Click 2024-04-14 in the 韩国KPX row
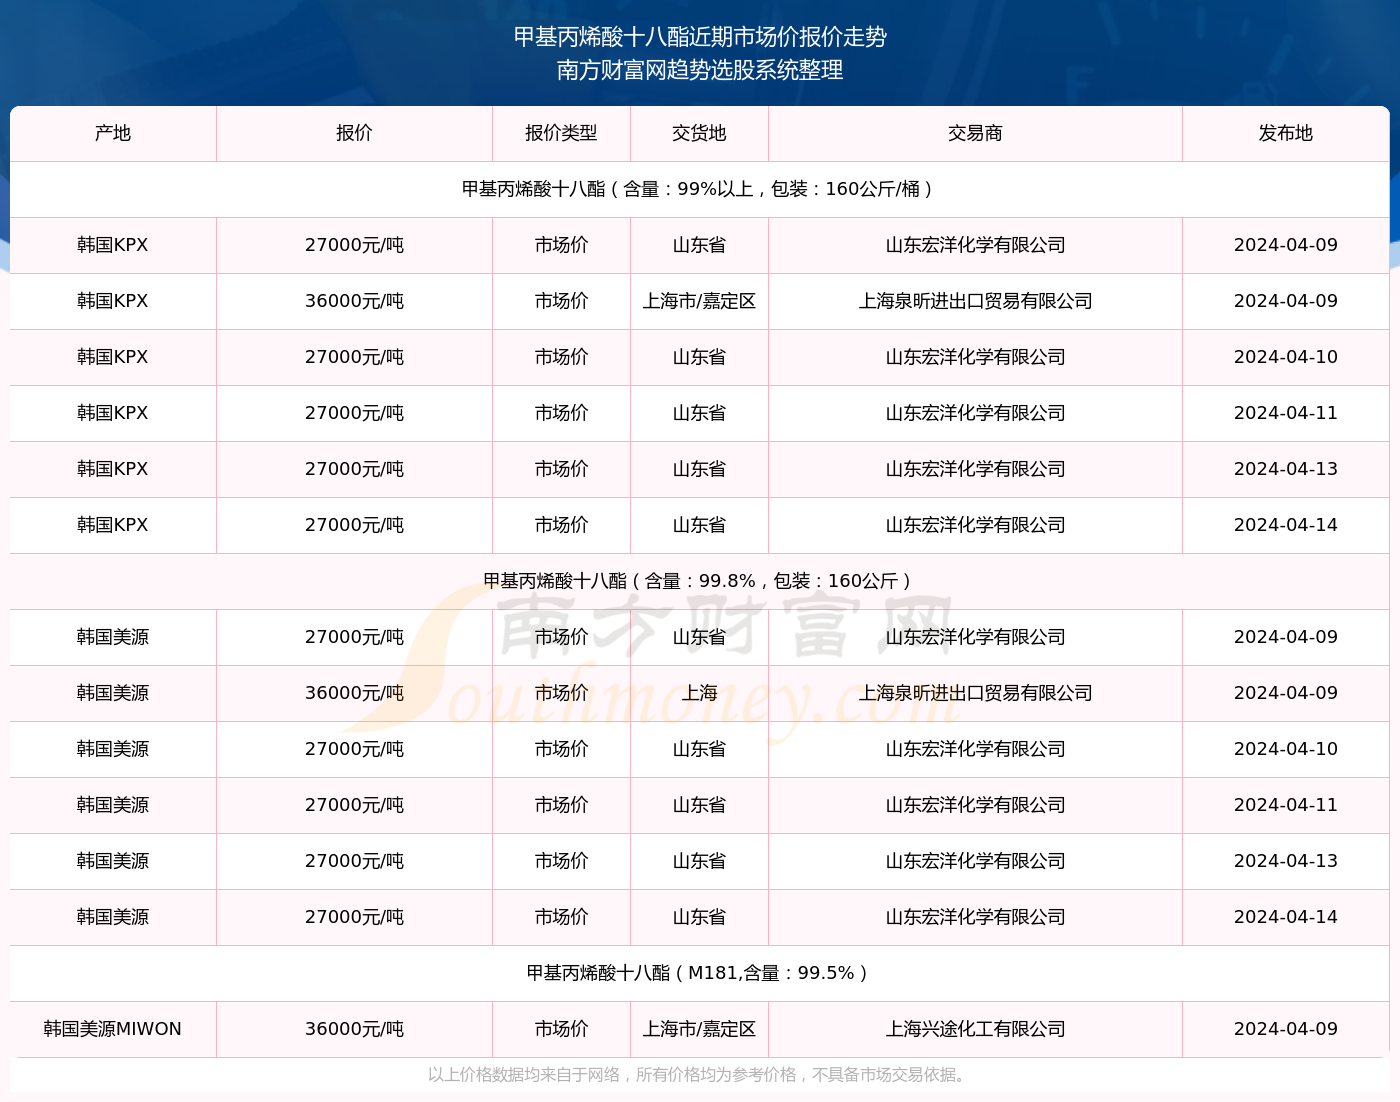The height and width of the screenshot is (1102, 1400). [x=1285, y=525]
